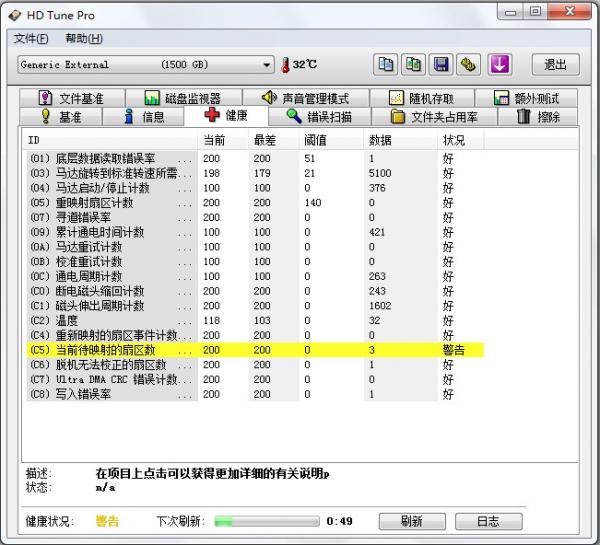Click the purple download arrow icon
Viewport: 600px width, 545px height.
499,64
